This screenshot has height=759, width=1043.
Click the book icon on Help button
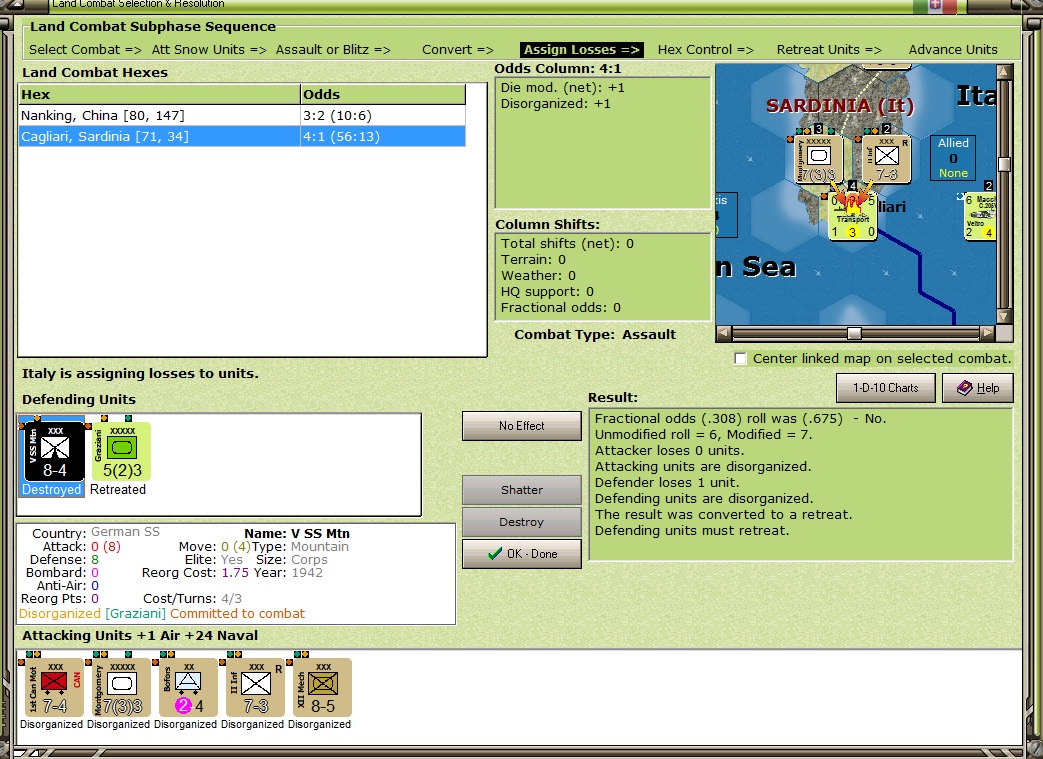pyautogui.click(x=965, y=388)
